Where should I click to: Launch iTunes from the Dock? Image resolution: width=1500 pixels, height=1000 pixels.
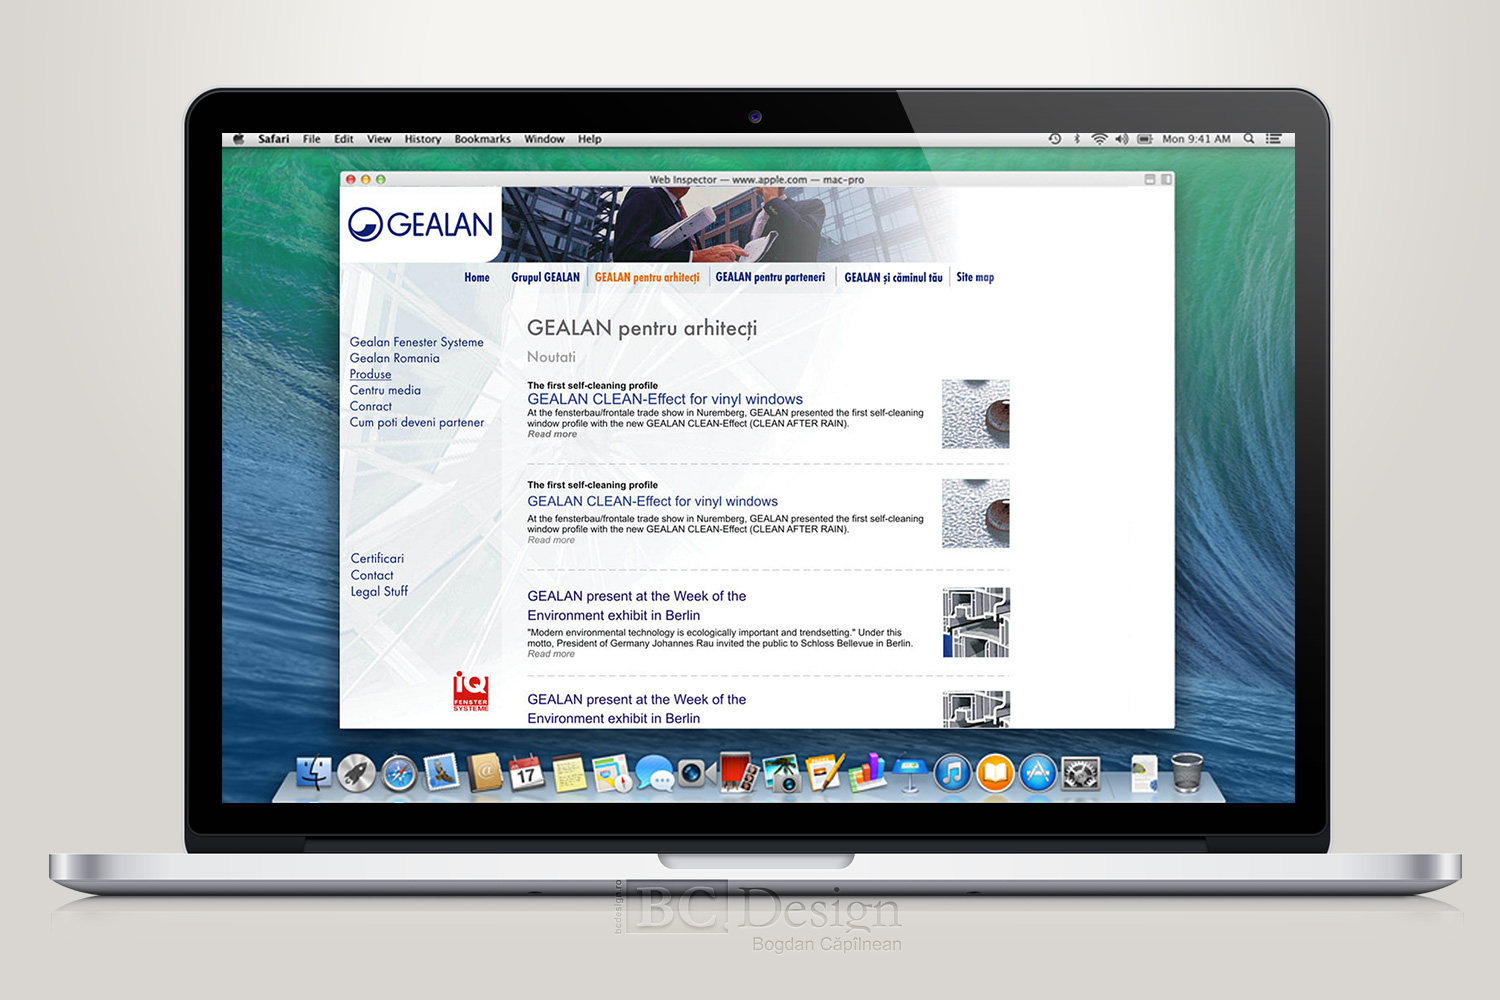pos(952,773)
